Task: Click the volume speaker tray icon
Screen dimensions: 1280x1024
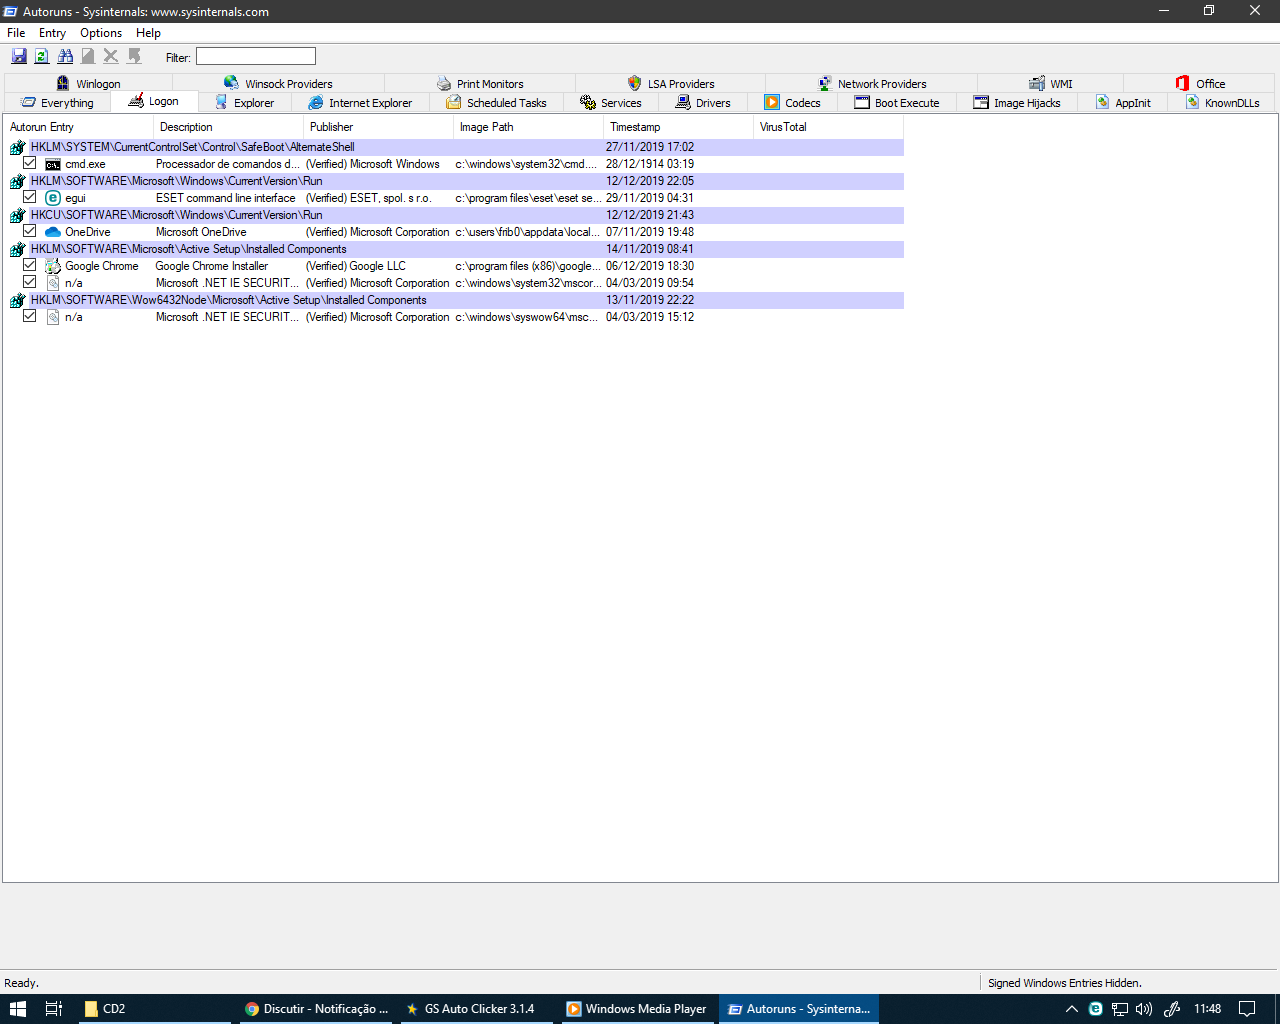Action: (x=1144, y=1009)
